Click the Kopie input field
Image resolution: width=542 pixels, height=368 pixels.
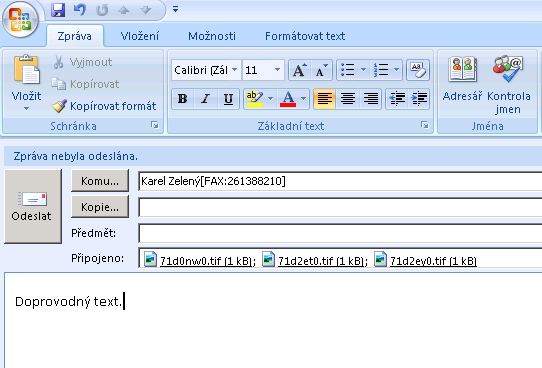tap(340, 207)
